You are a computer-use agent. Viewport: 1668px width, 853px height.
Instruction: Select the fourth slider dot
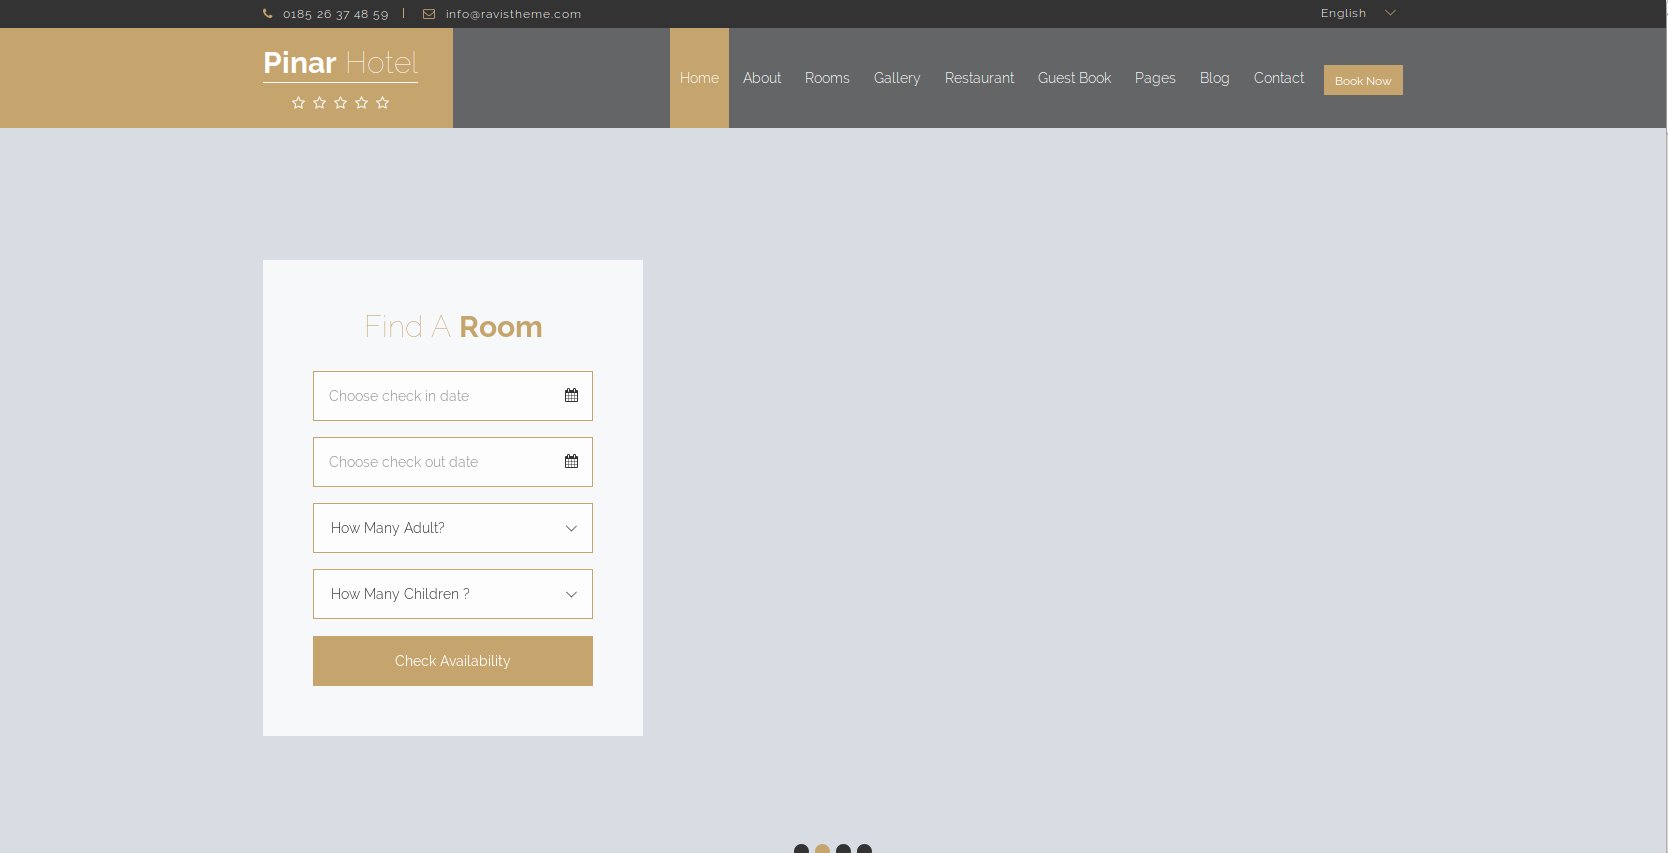pos(864,849)
